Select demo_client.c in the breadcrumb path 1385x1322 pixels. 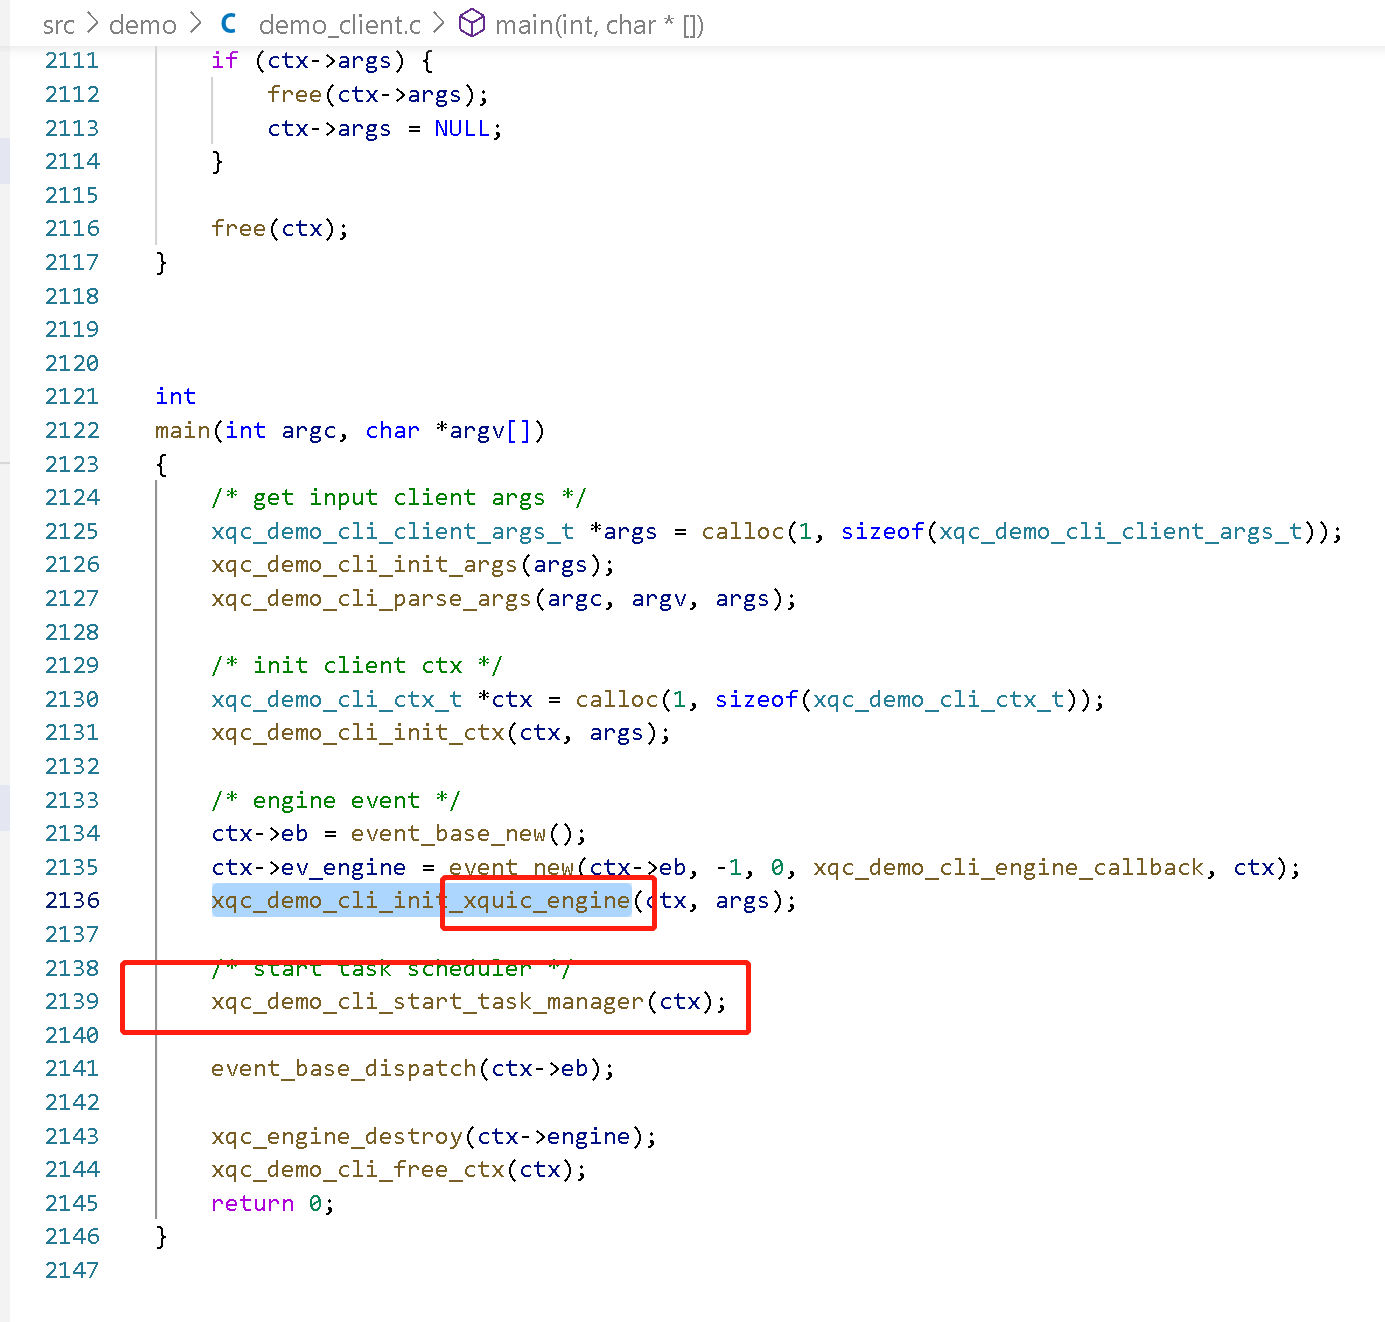click(x=338, y=24)
